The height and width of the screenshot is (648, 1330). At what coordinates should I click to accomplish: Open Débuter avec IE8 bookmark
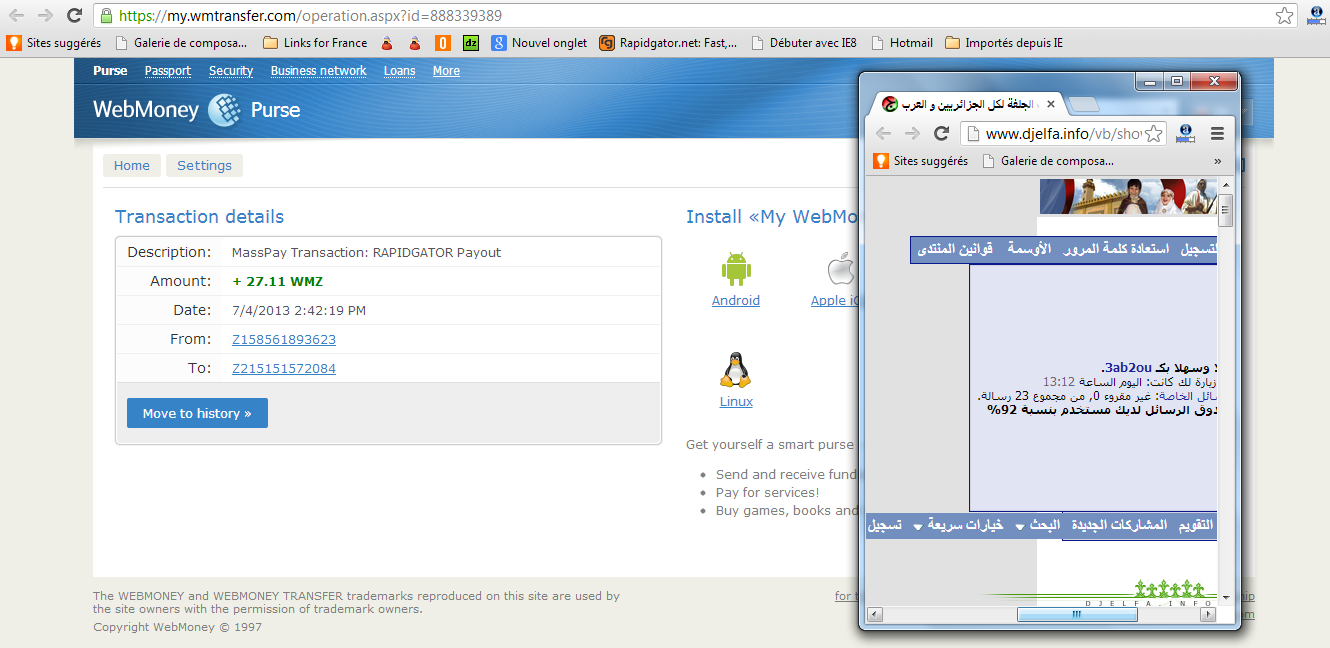(x=803, y=43)
